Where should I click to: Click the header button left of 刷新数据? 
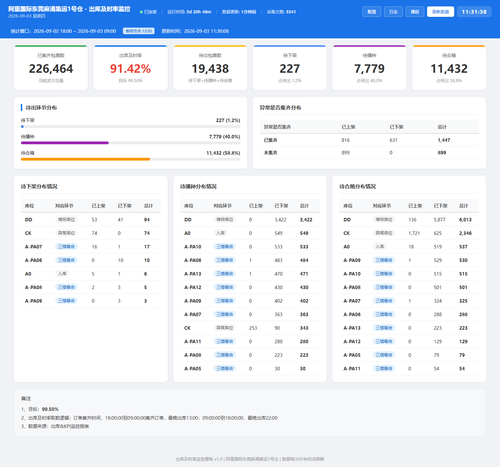(x=415, y=12)
